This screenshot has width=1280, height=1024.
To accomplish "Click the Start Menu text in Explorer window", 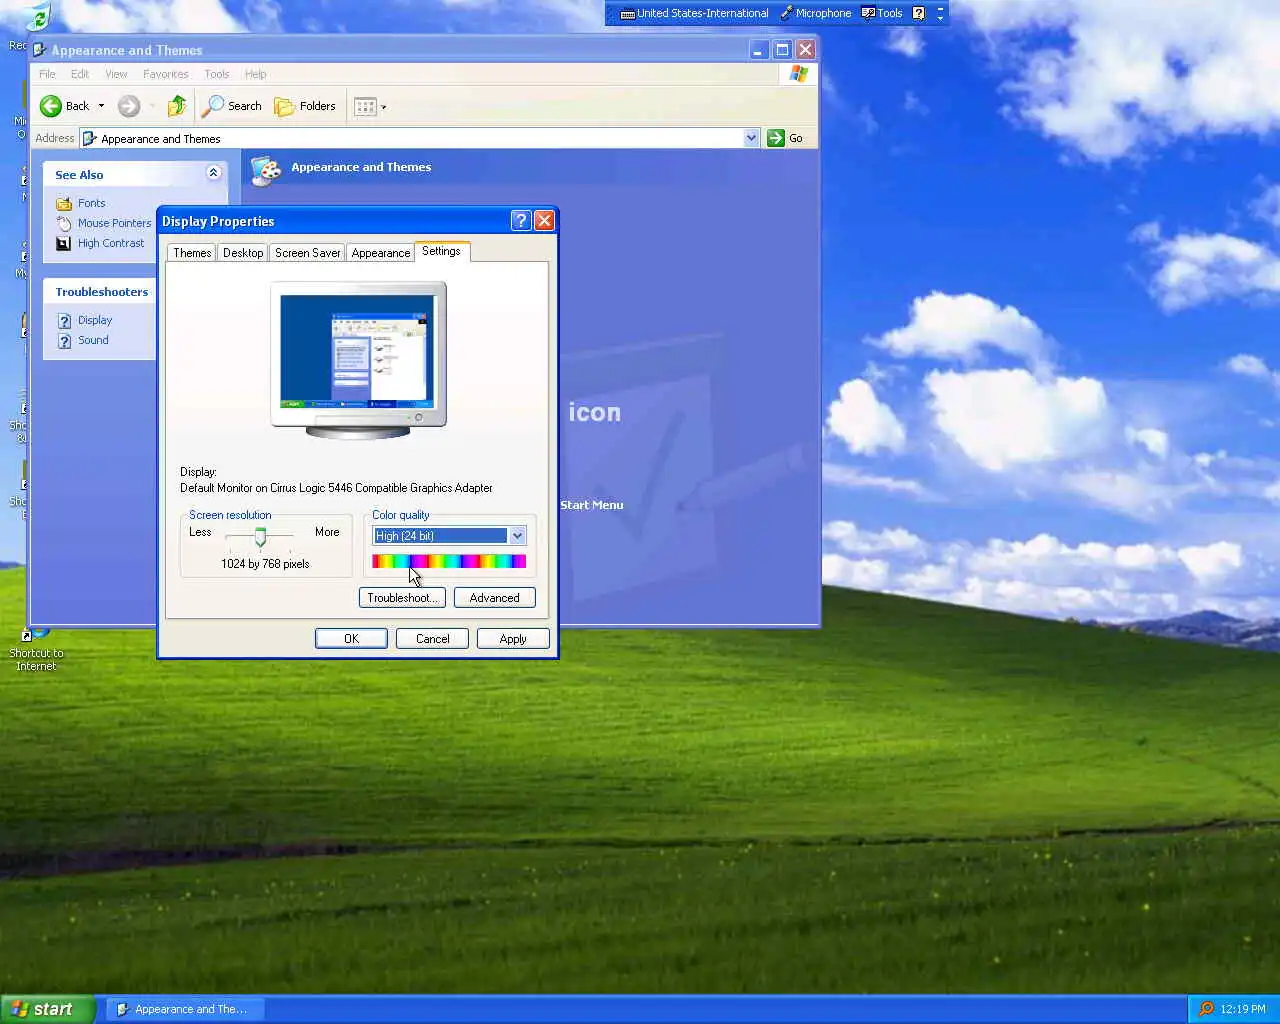I will (x=592, y=505).
